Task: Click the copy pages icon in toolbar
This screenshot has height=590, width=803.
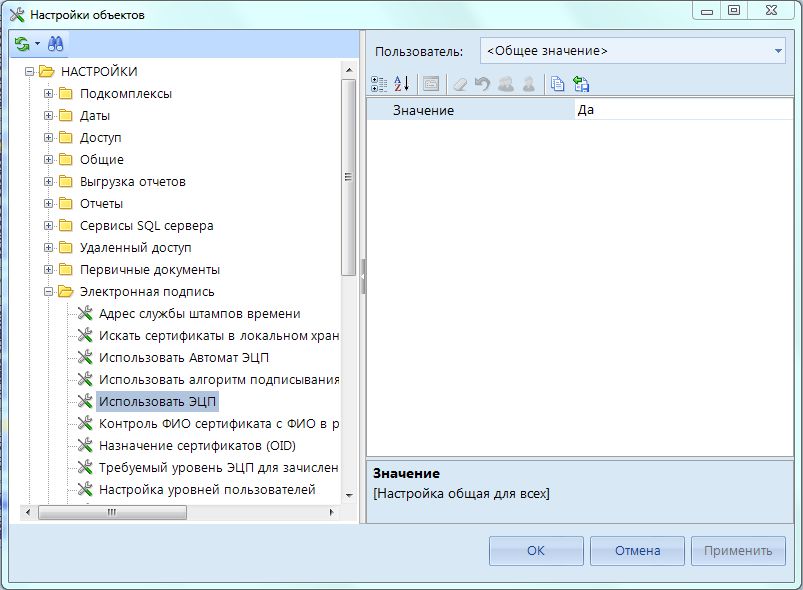Action: point(559,85)
